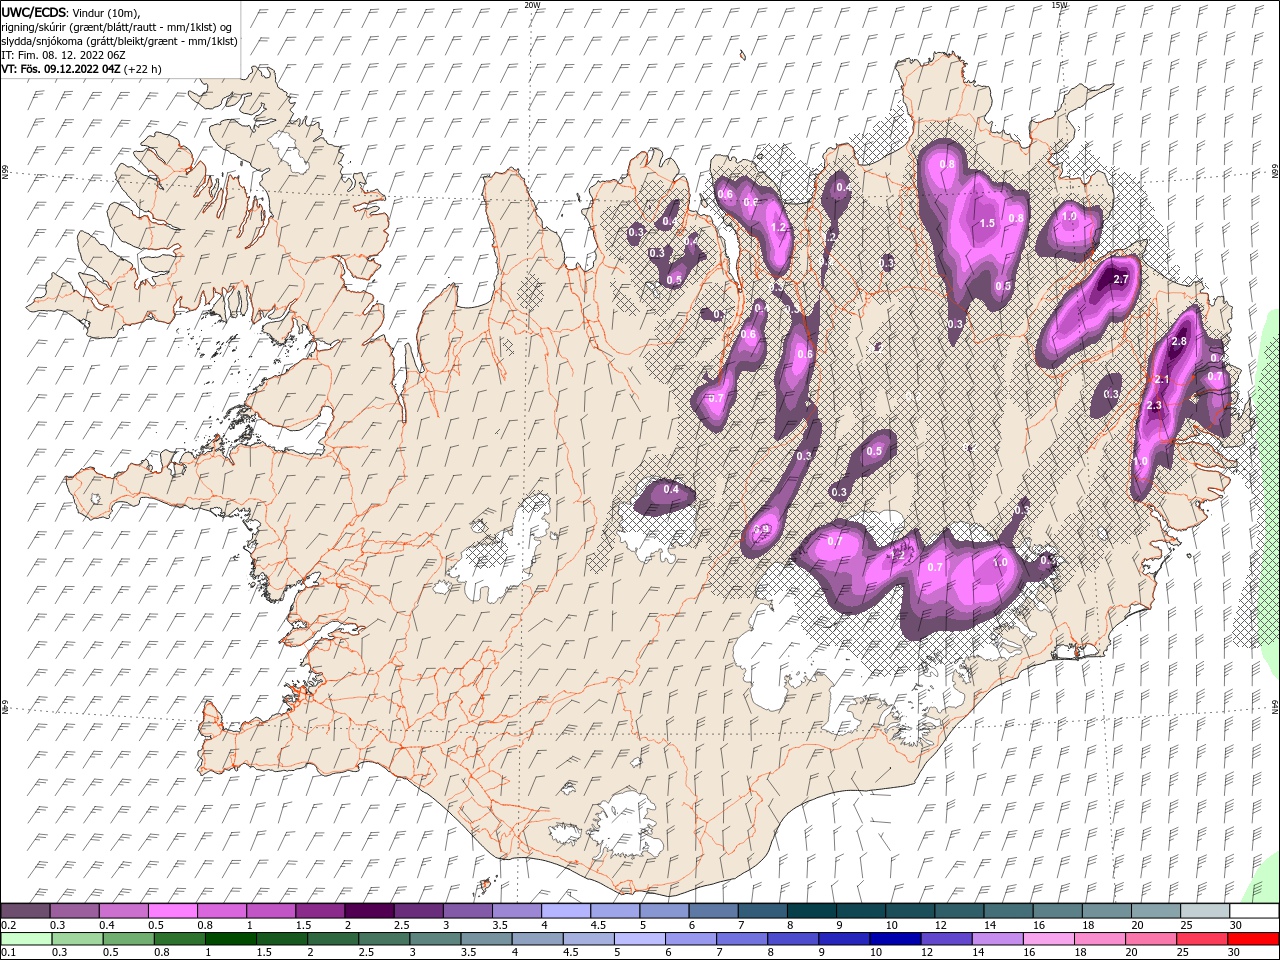Click the 15W longitude label
The height and width of the screenshot is (960, 1280).
1059,5
